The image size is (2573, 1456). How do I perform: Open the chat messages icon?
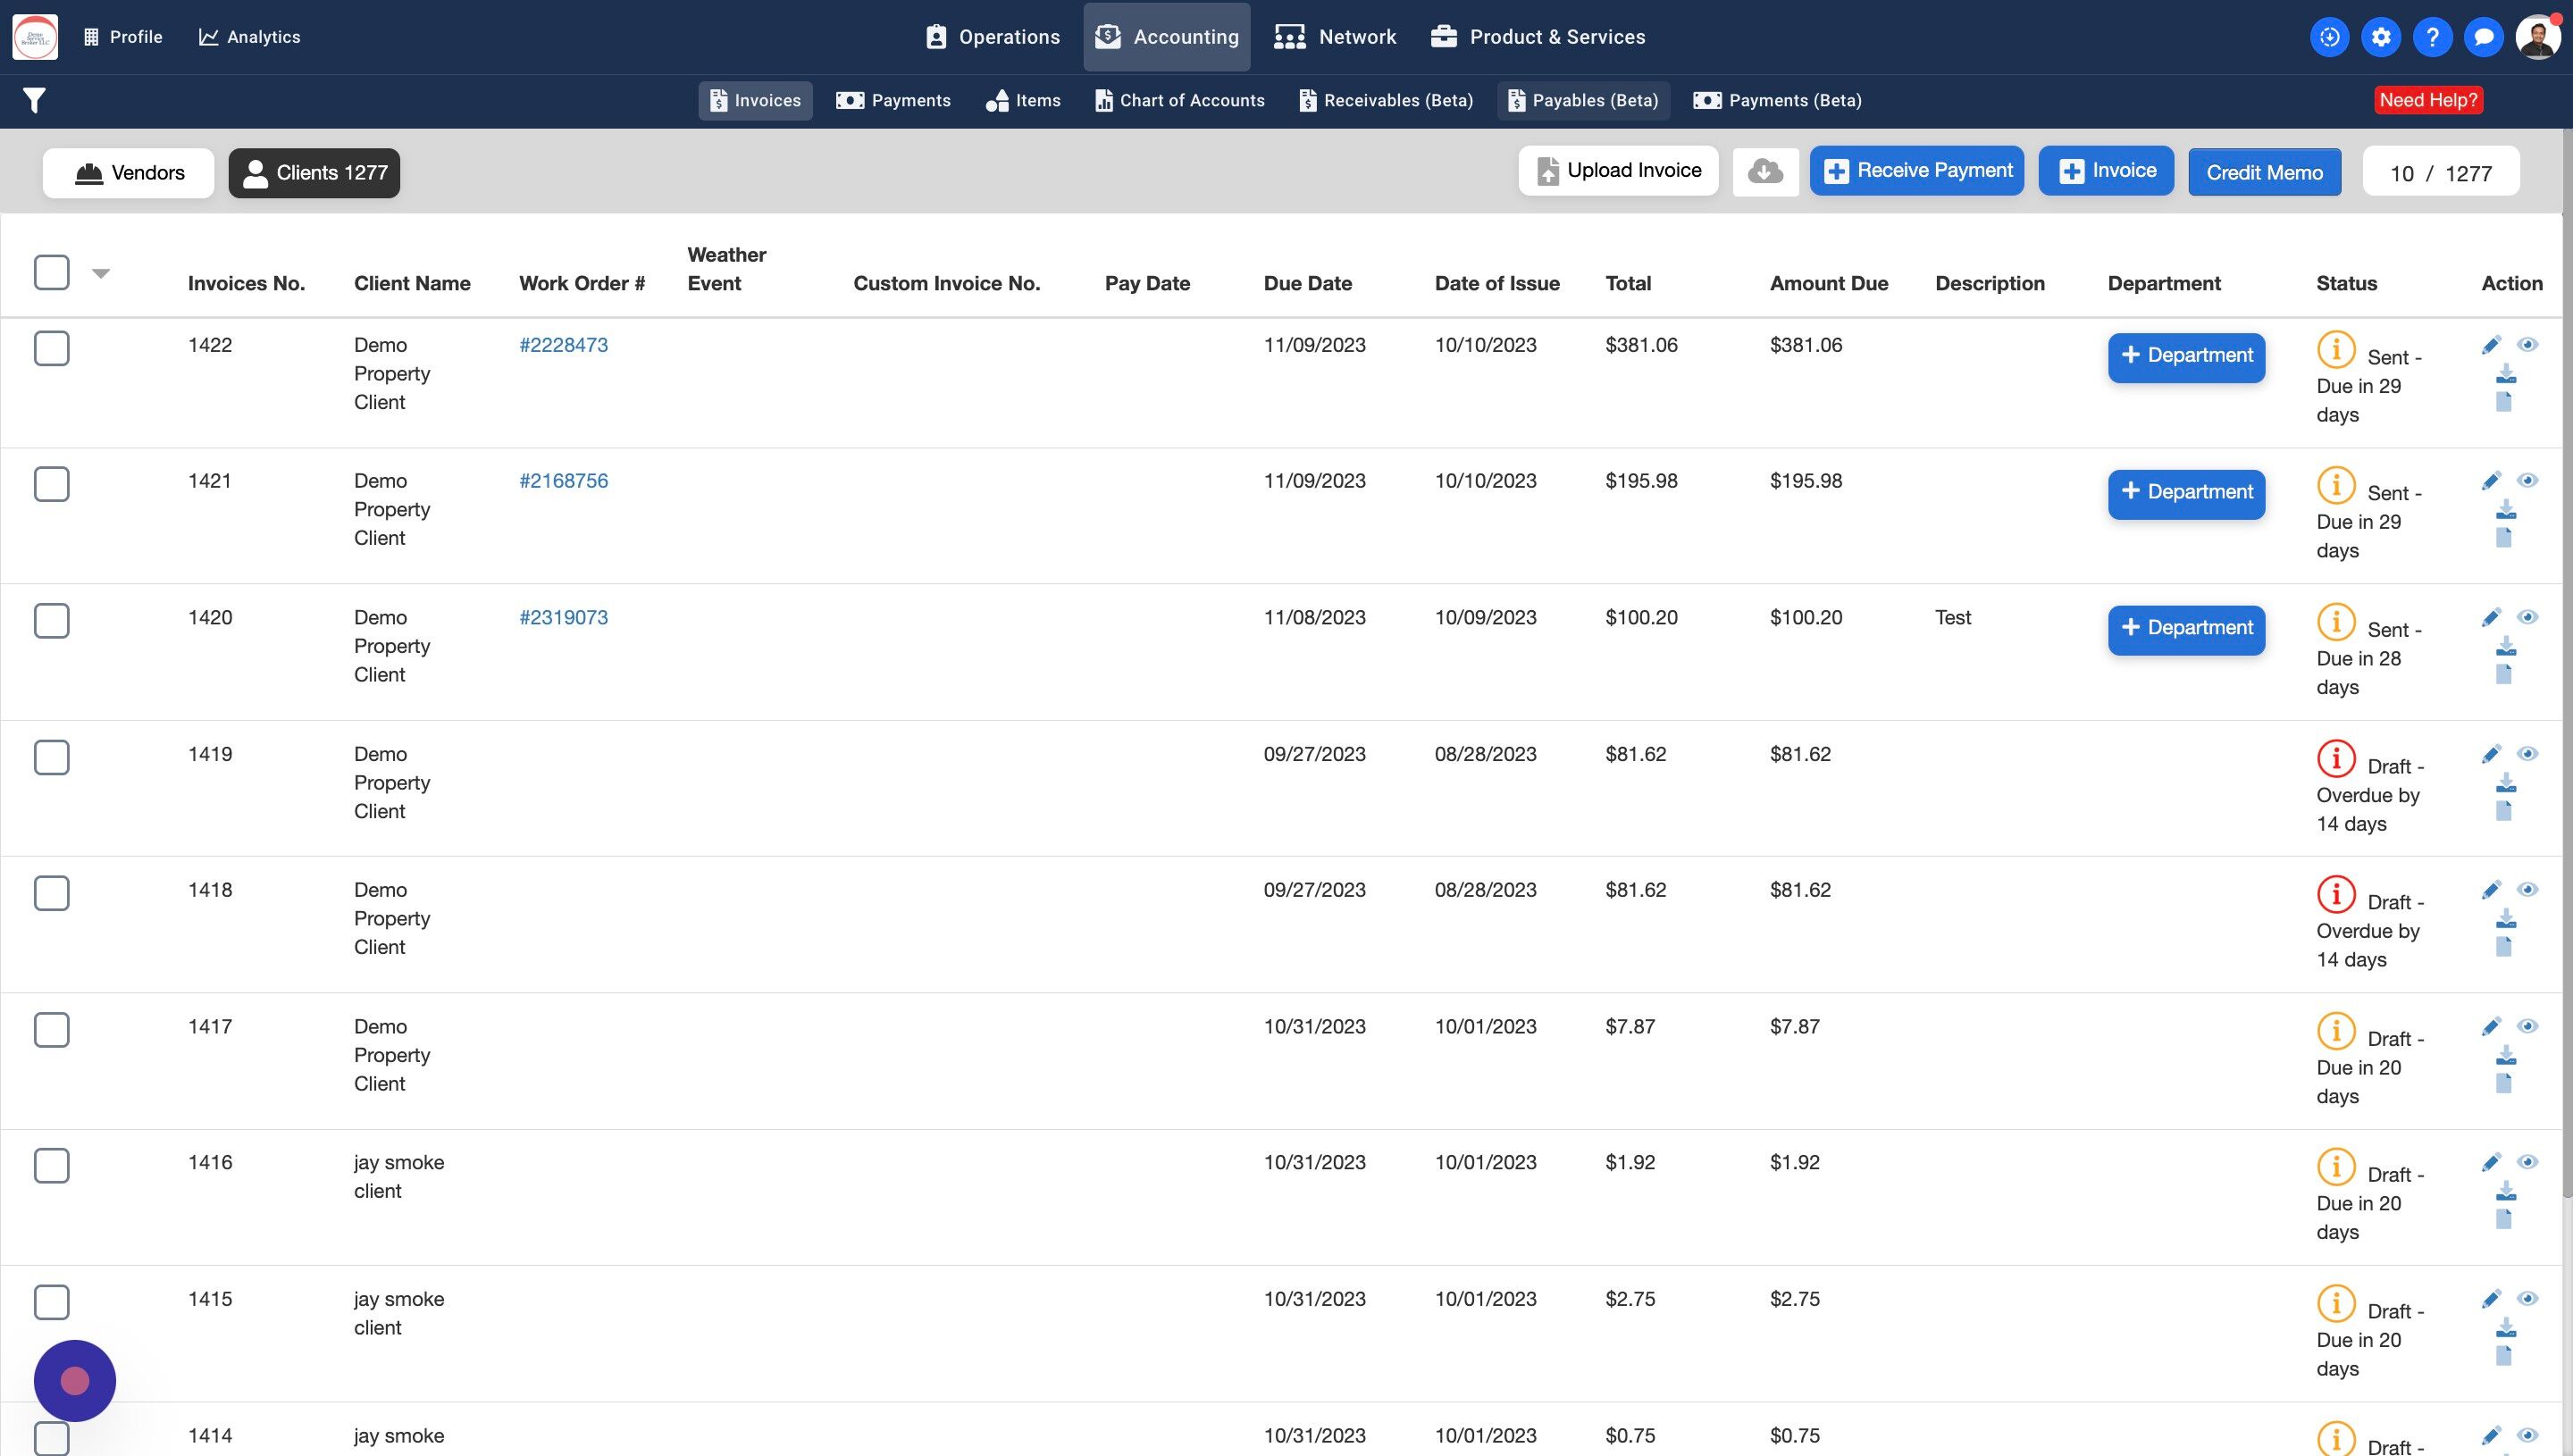(x=2483, y=37)
